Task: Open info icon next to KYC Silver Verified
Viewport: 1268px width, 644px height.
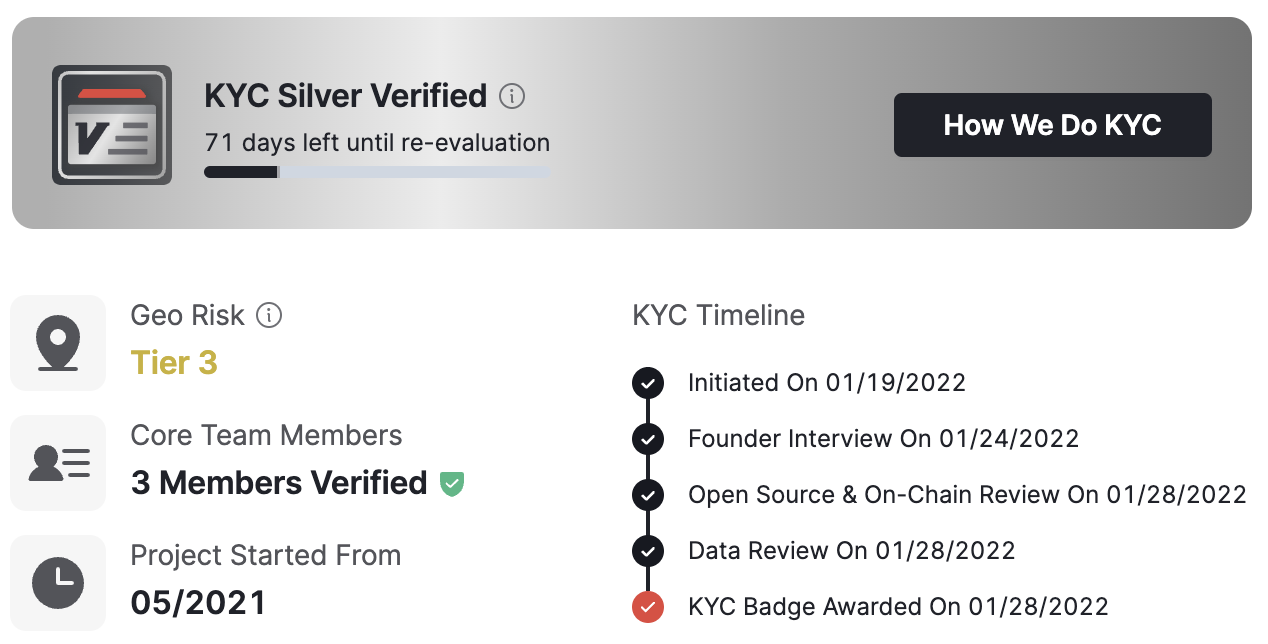Action: pyautogui.click(x=512, y=97)
